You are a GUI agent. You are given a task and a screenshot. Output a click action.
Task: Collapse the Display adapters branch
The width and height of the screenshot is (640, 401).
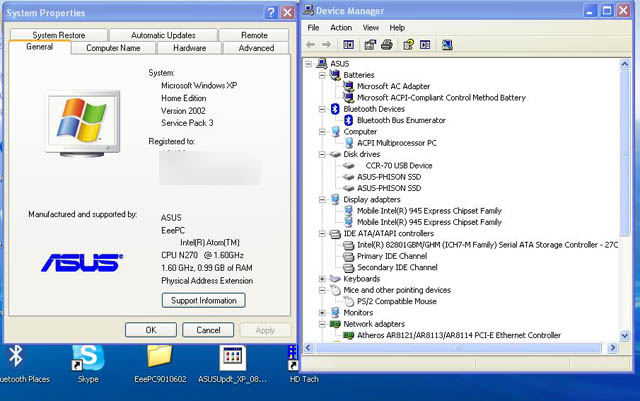click(322, 200)
